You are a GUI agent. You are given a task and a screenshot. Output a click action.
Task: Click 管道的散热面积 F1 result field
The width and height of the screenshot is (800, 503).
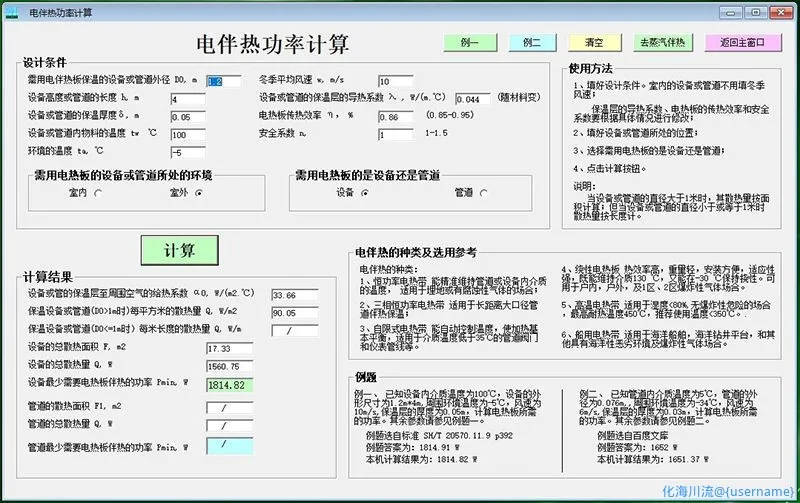coord(230,408)
